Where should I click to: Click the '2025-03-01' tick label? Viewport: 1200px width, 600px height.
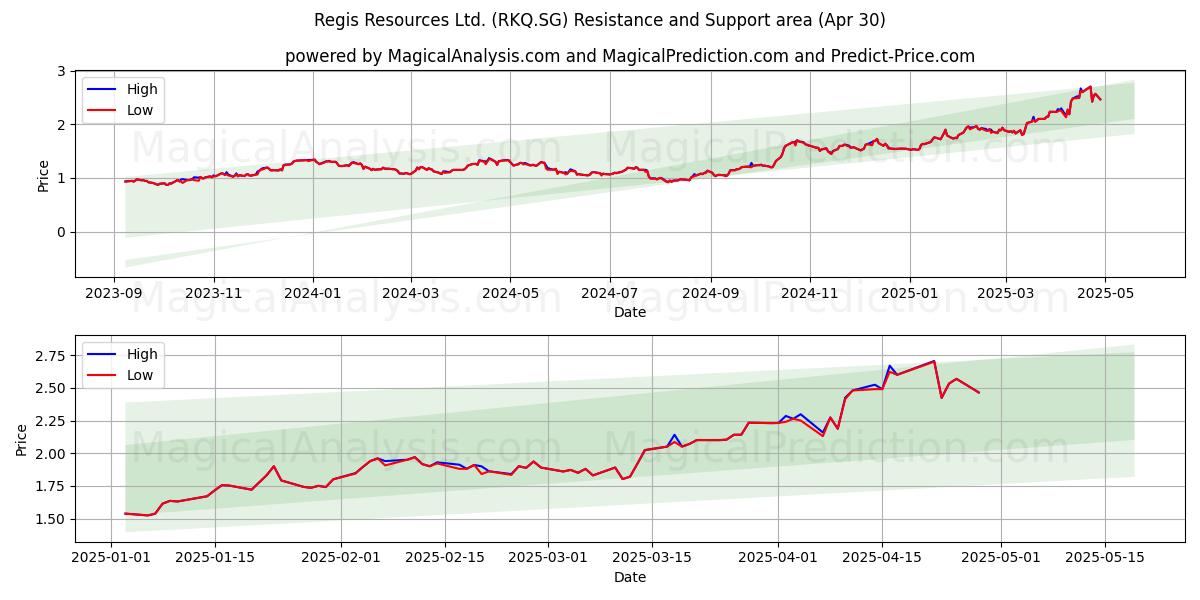[549, 558]
